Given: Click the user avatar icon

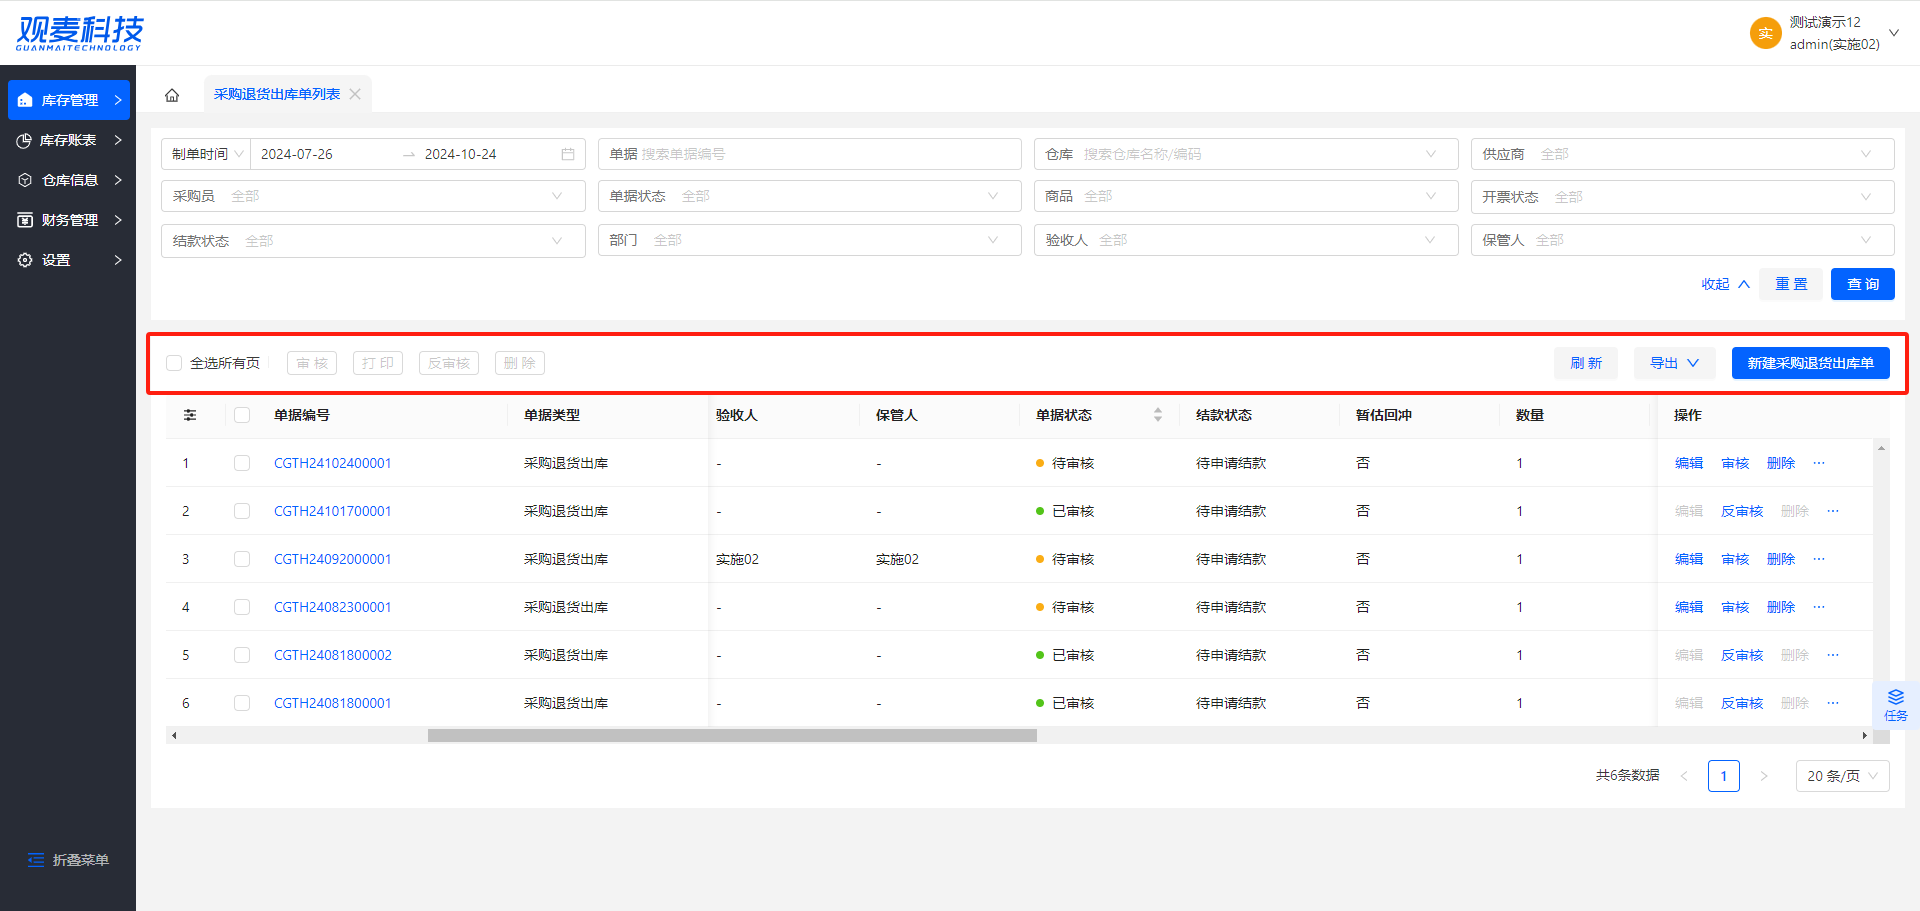Looking at the screenshot, I should tap(1766, 33).
